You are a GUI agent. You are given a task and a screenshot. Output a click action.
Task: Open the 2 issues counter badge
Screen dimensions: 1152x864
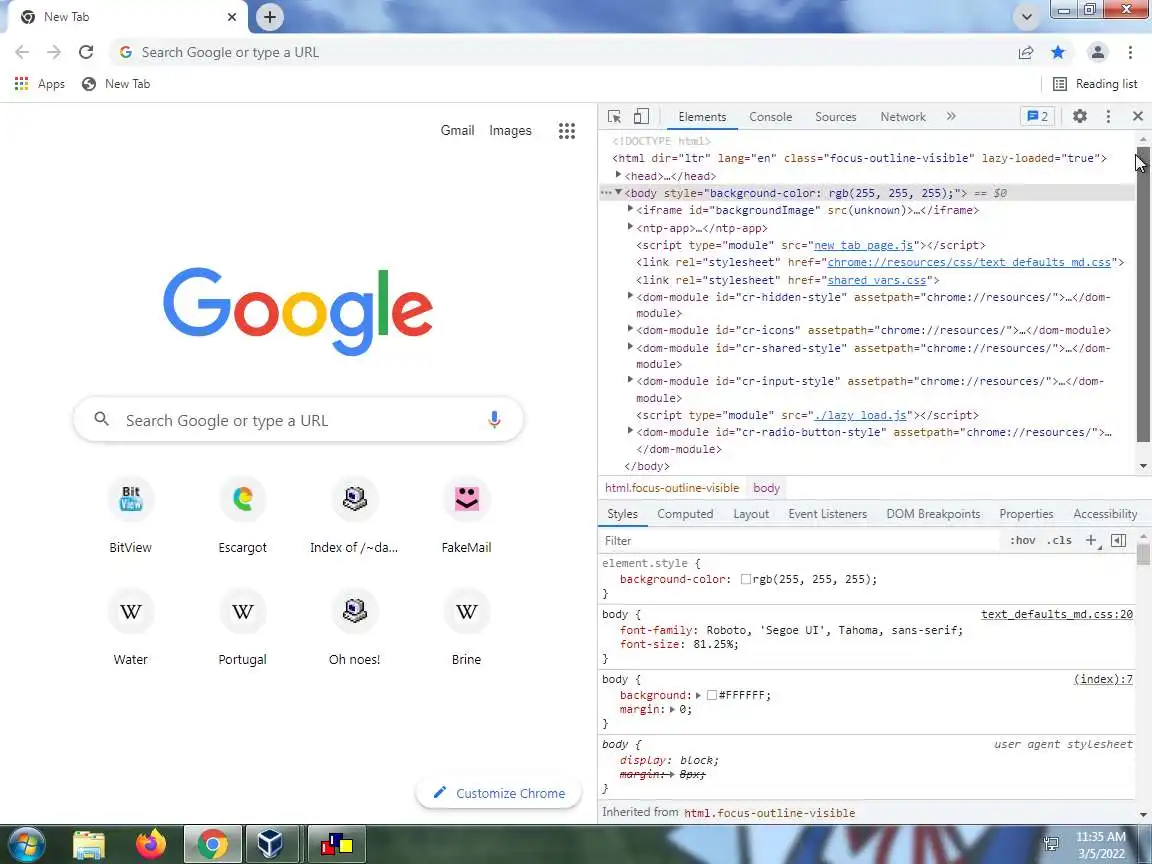[x=1037, y=116]
